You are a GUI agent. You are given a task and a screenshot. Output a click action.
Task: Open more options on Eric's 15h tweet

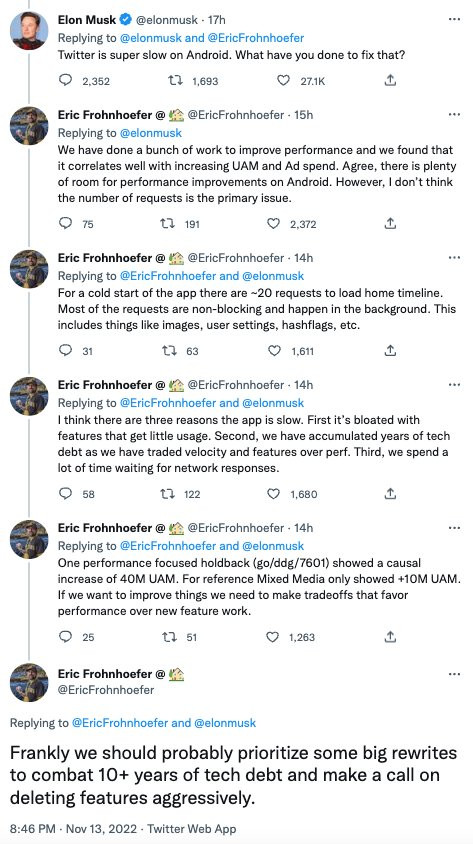pyautogui.click(x=454, y=115)
